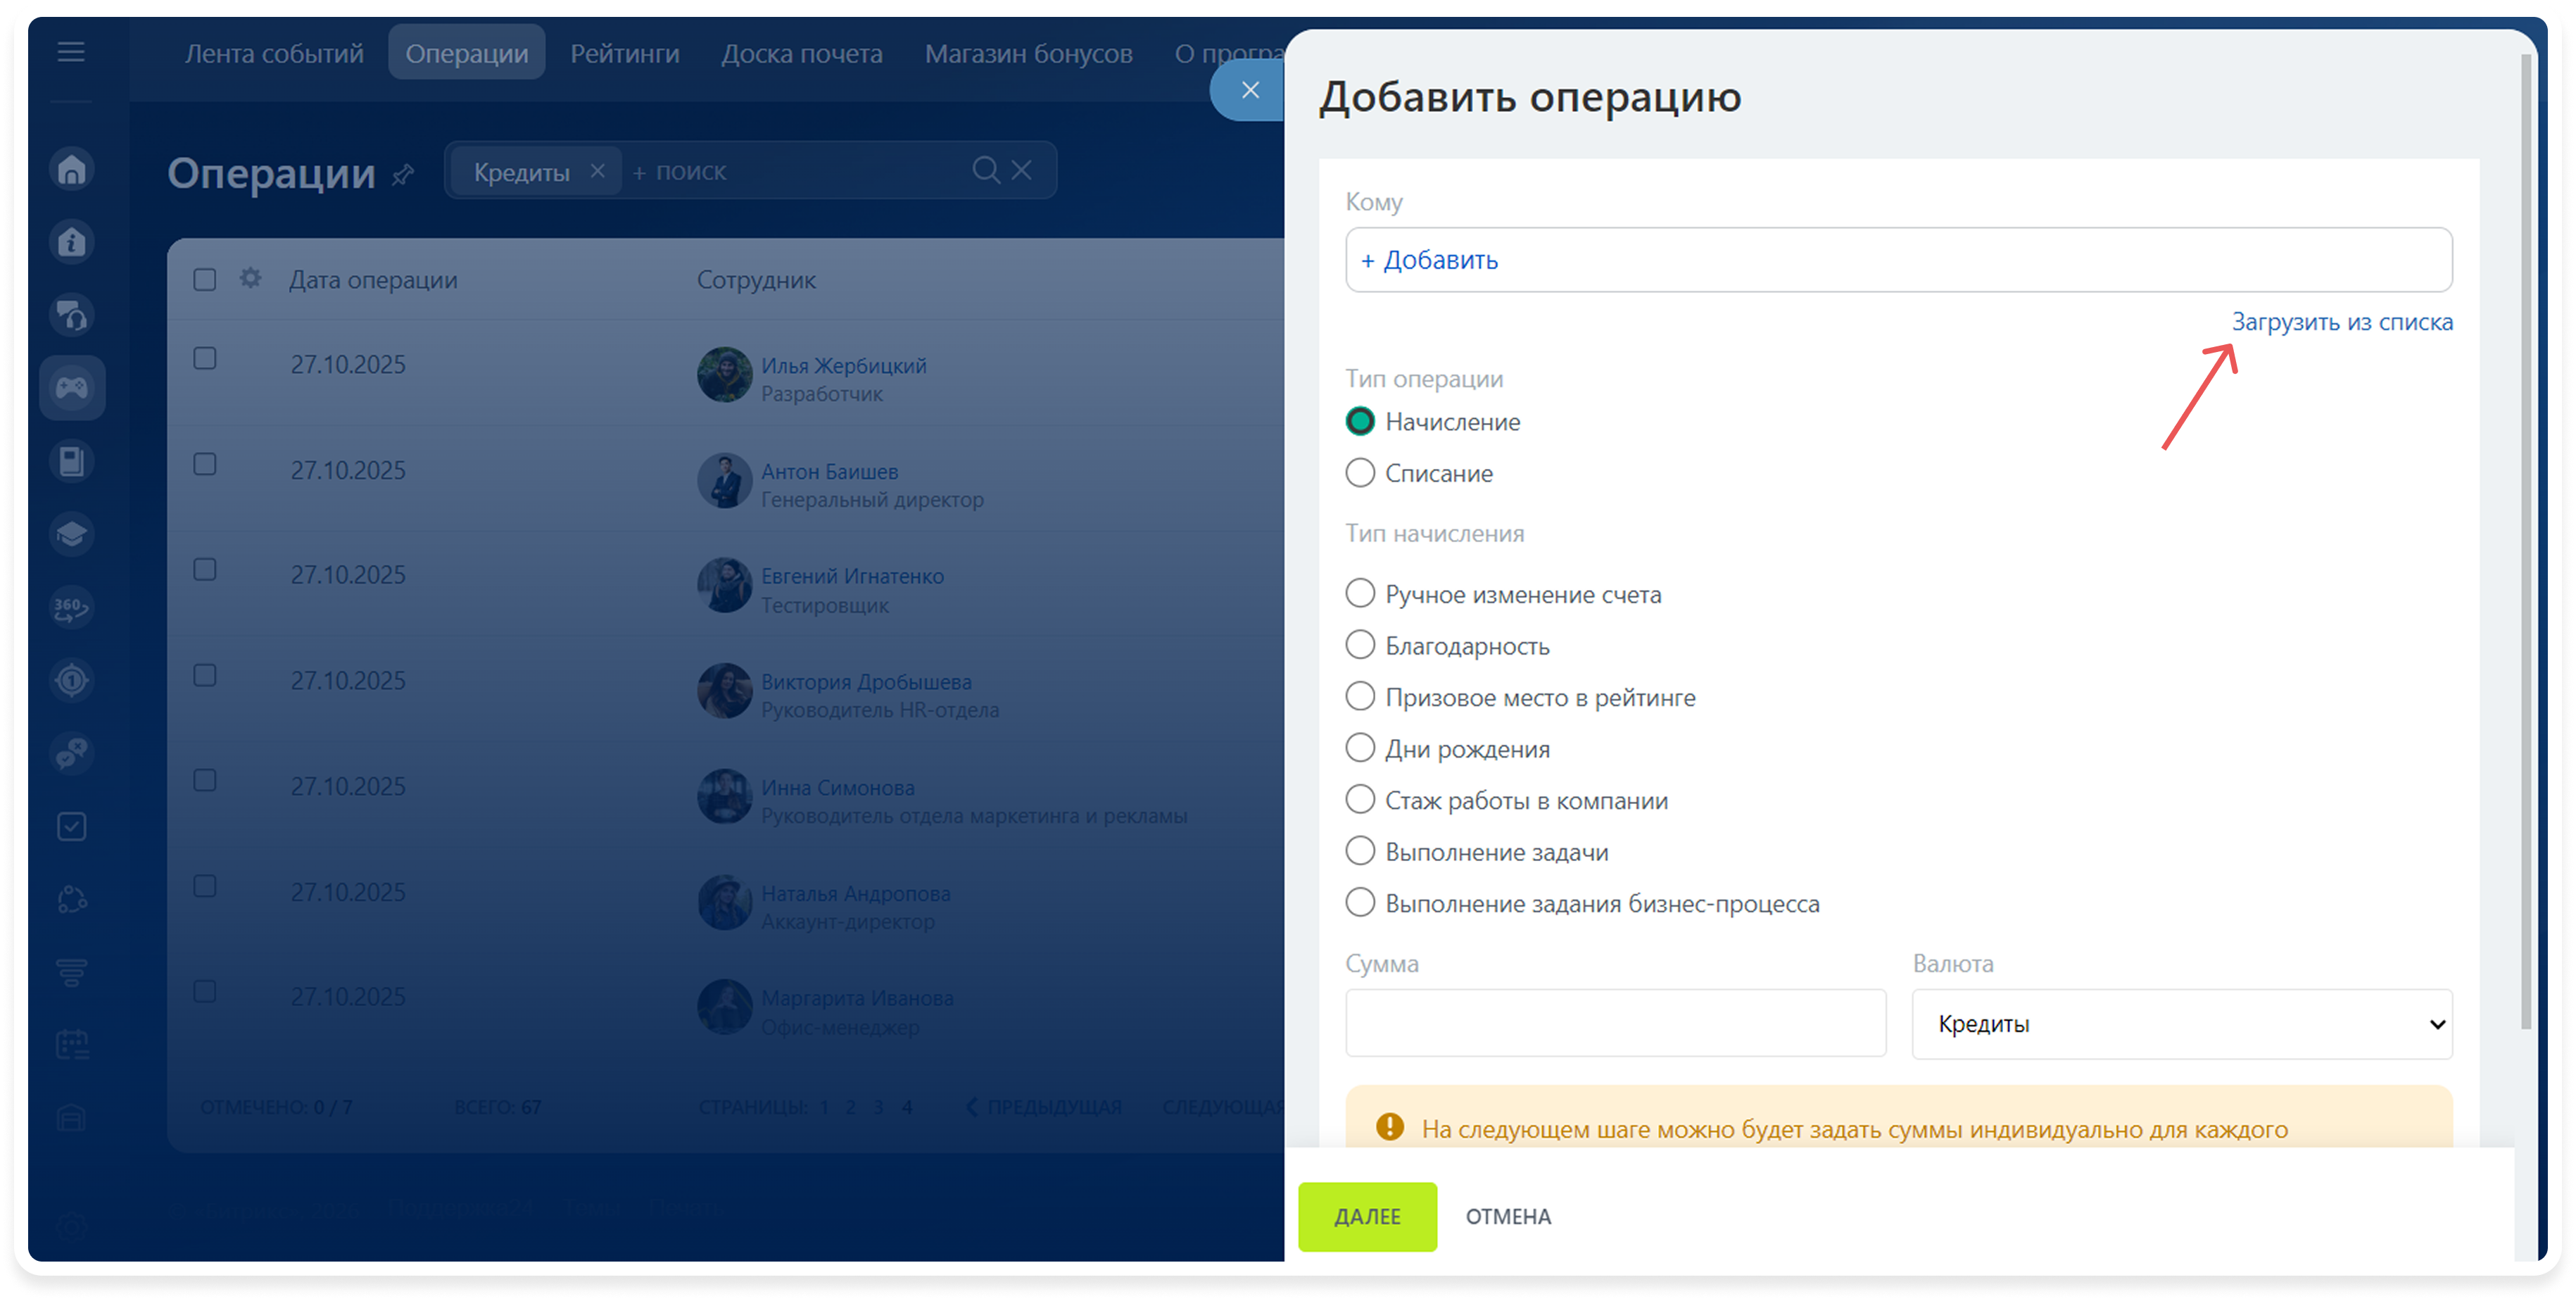Click the search magnifier icon
This screenshot has width=2576, height=1301.
coord(985,171)
